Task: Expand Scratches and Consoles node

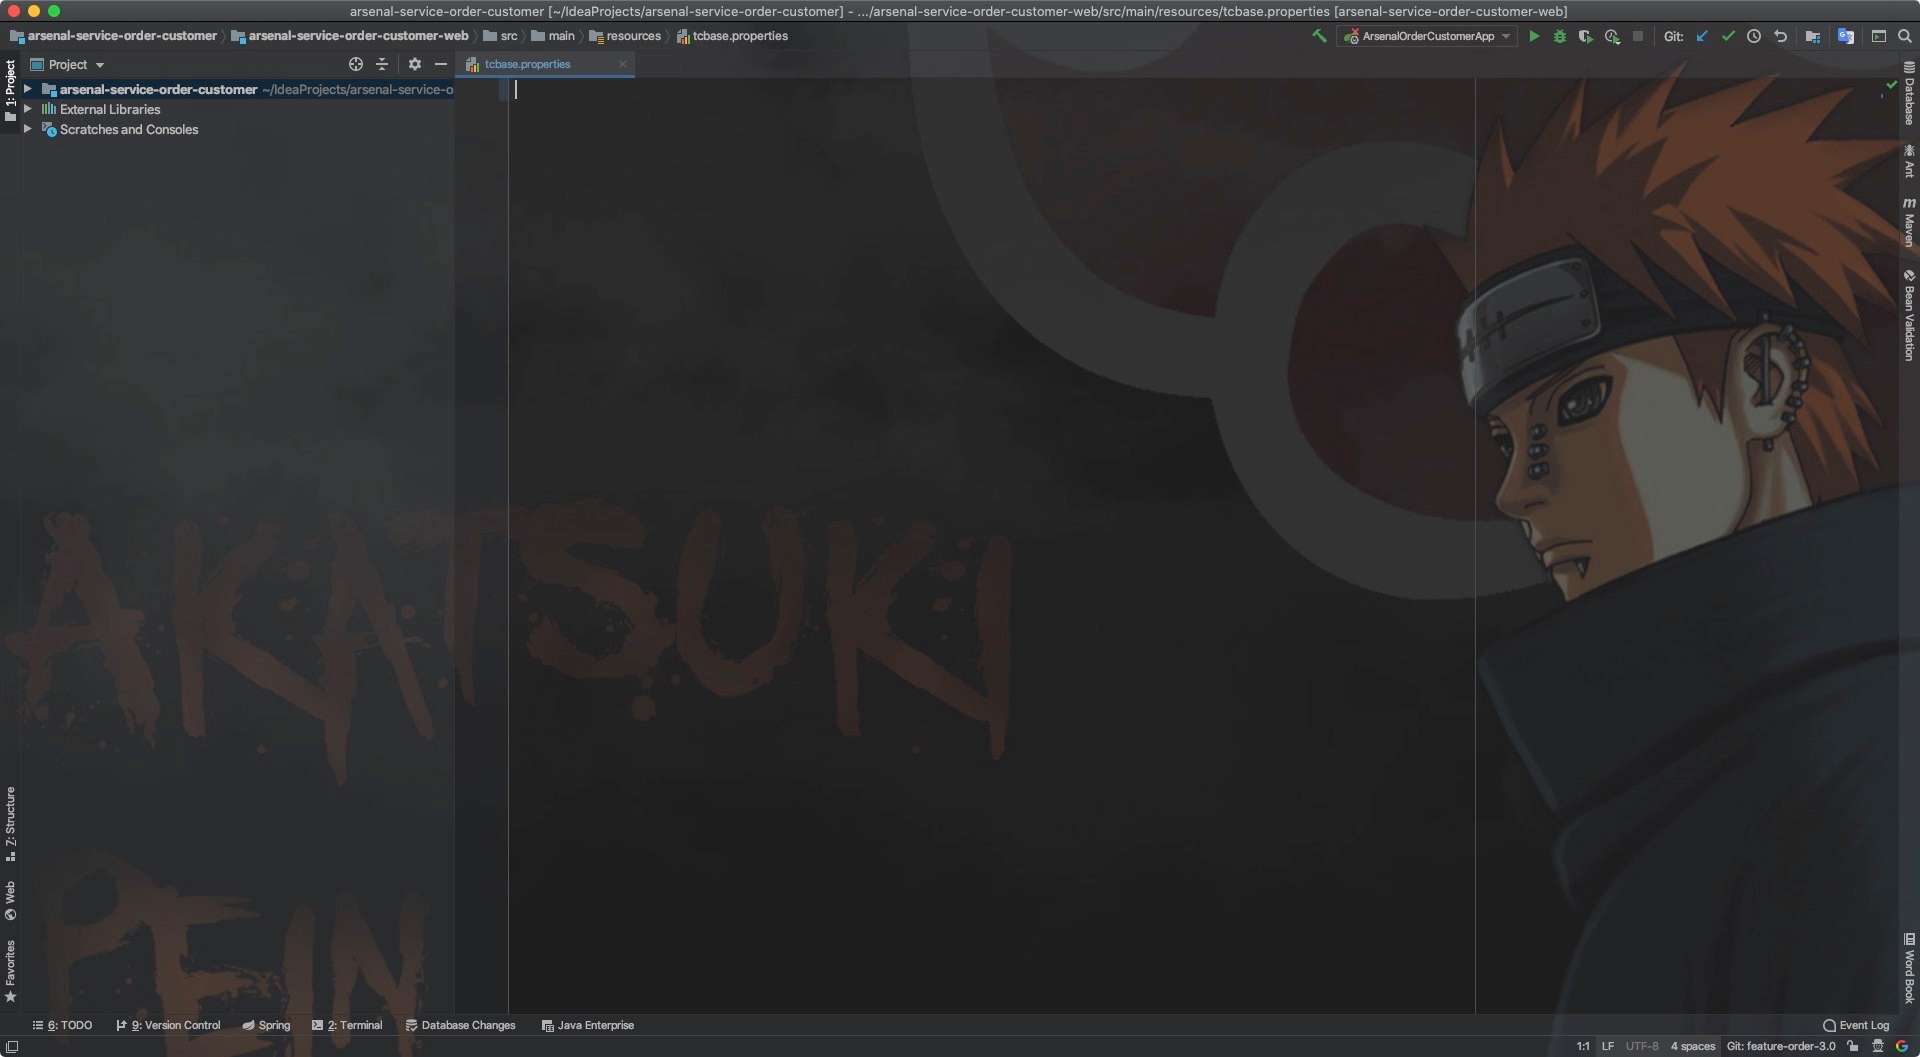Action: click(x=28, y=129)
